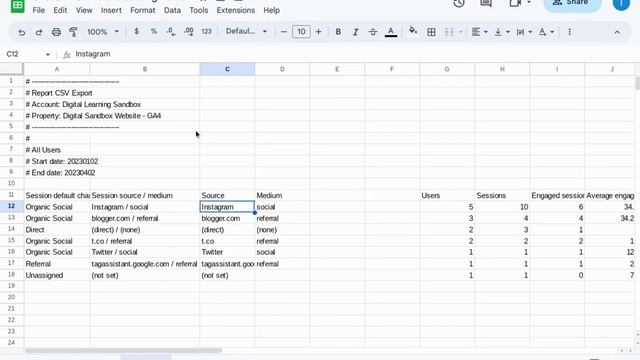The width and height of the screenshot is (640, 360).
Task: Select column G header
Action: point(447,69)
